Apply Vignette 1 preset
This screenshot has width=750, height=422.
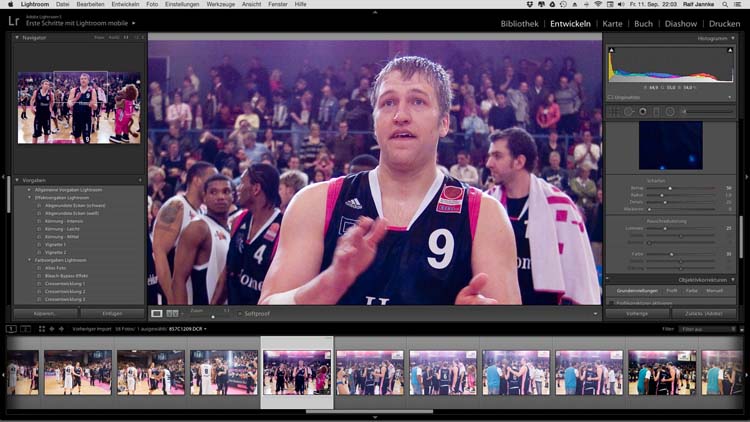point(55,244)
